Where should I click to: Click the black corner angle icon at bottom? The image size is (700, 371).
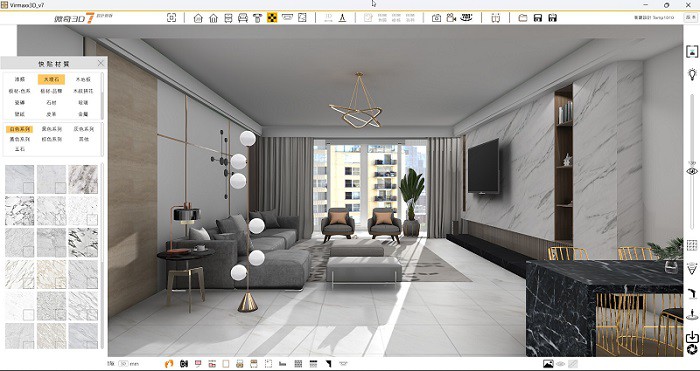329,364
